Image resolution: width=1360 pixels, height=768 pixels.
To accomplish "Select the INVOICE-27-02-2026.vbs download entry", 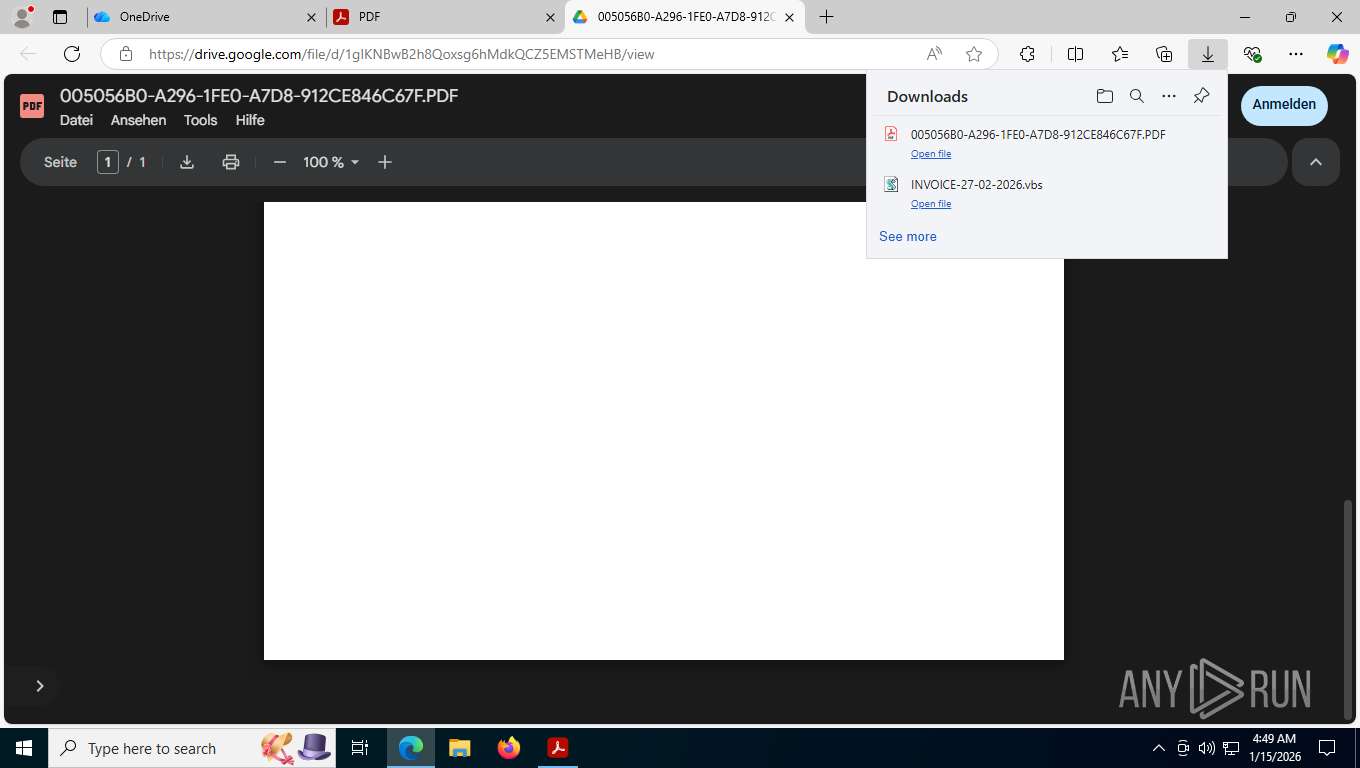I will coord(1047,193).
